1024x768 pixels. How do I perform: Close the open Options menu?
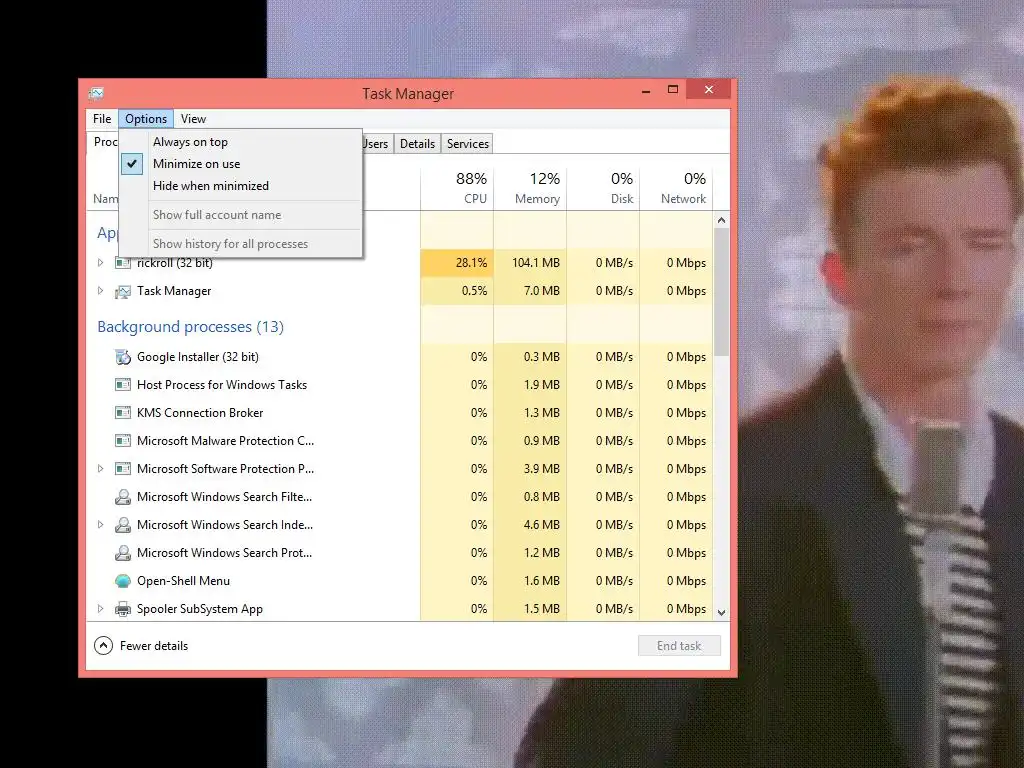(146, 119)
